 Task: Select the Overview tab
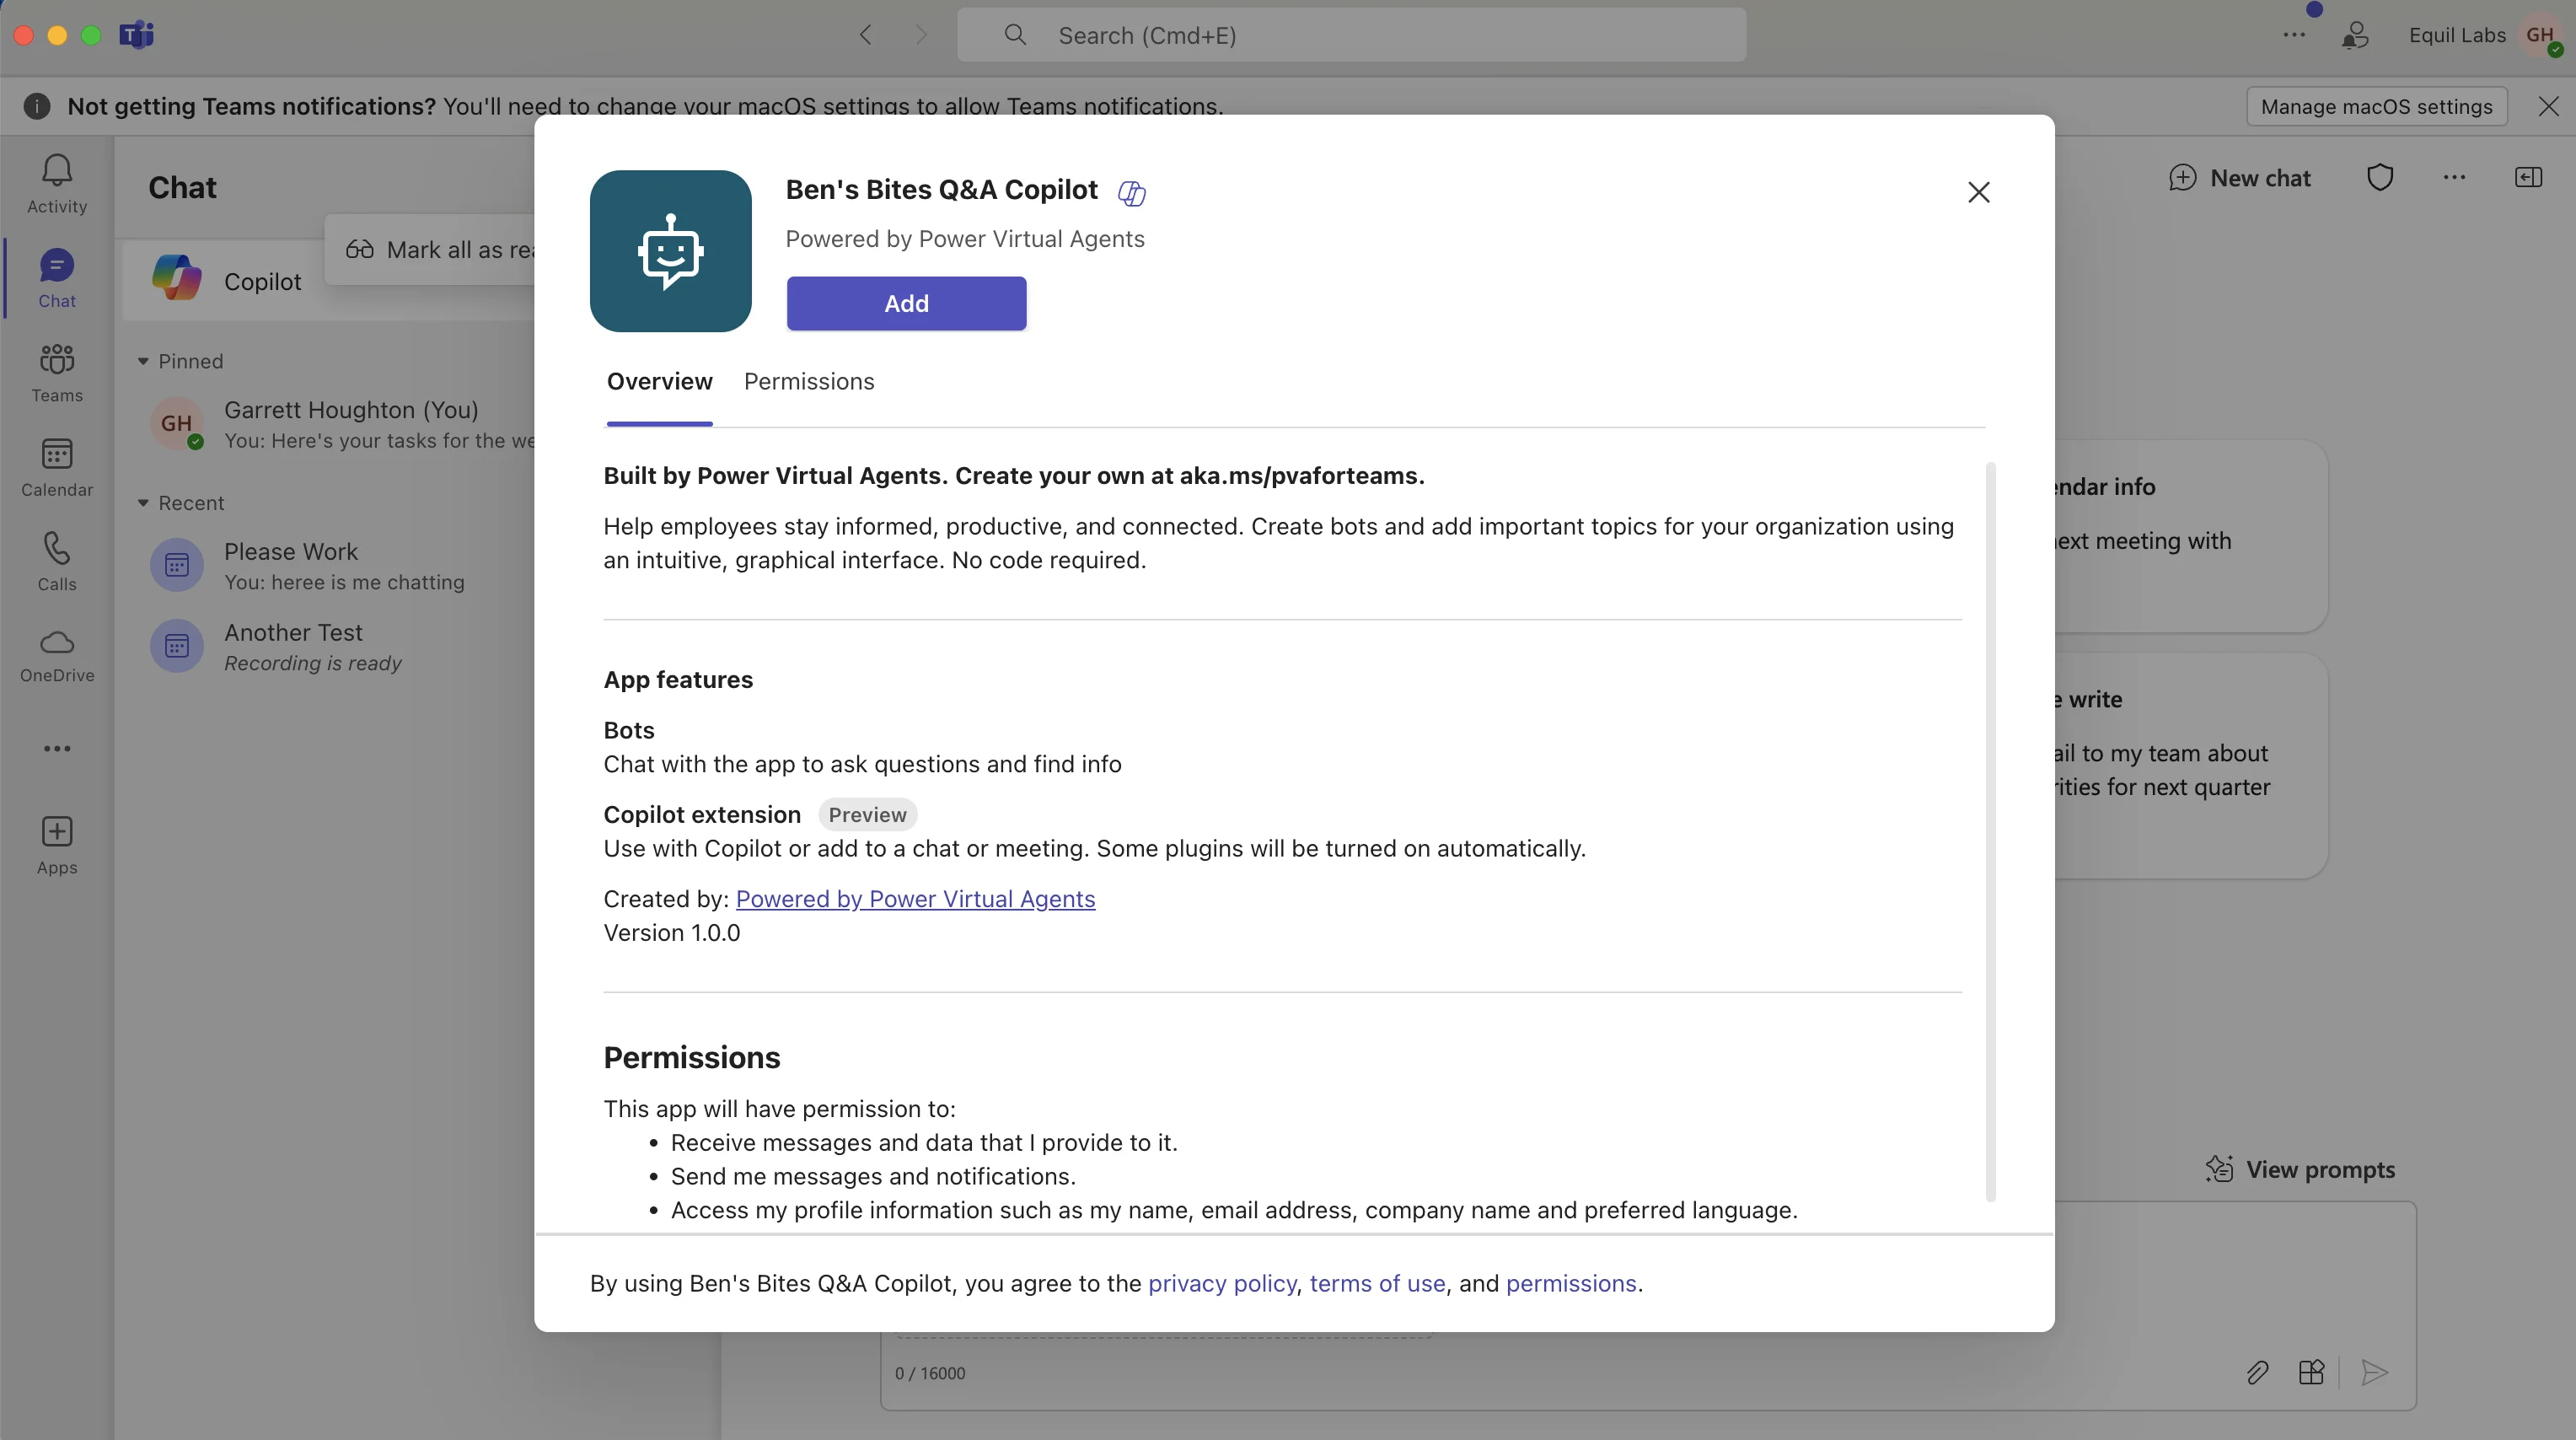click(x=659, y=382)
